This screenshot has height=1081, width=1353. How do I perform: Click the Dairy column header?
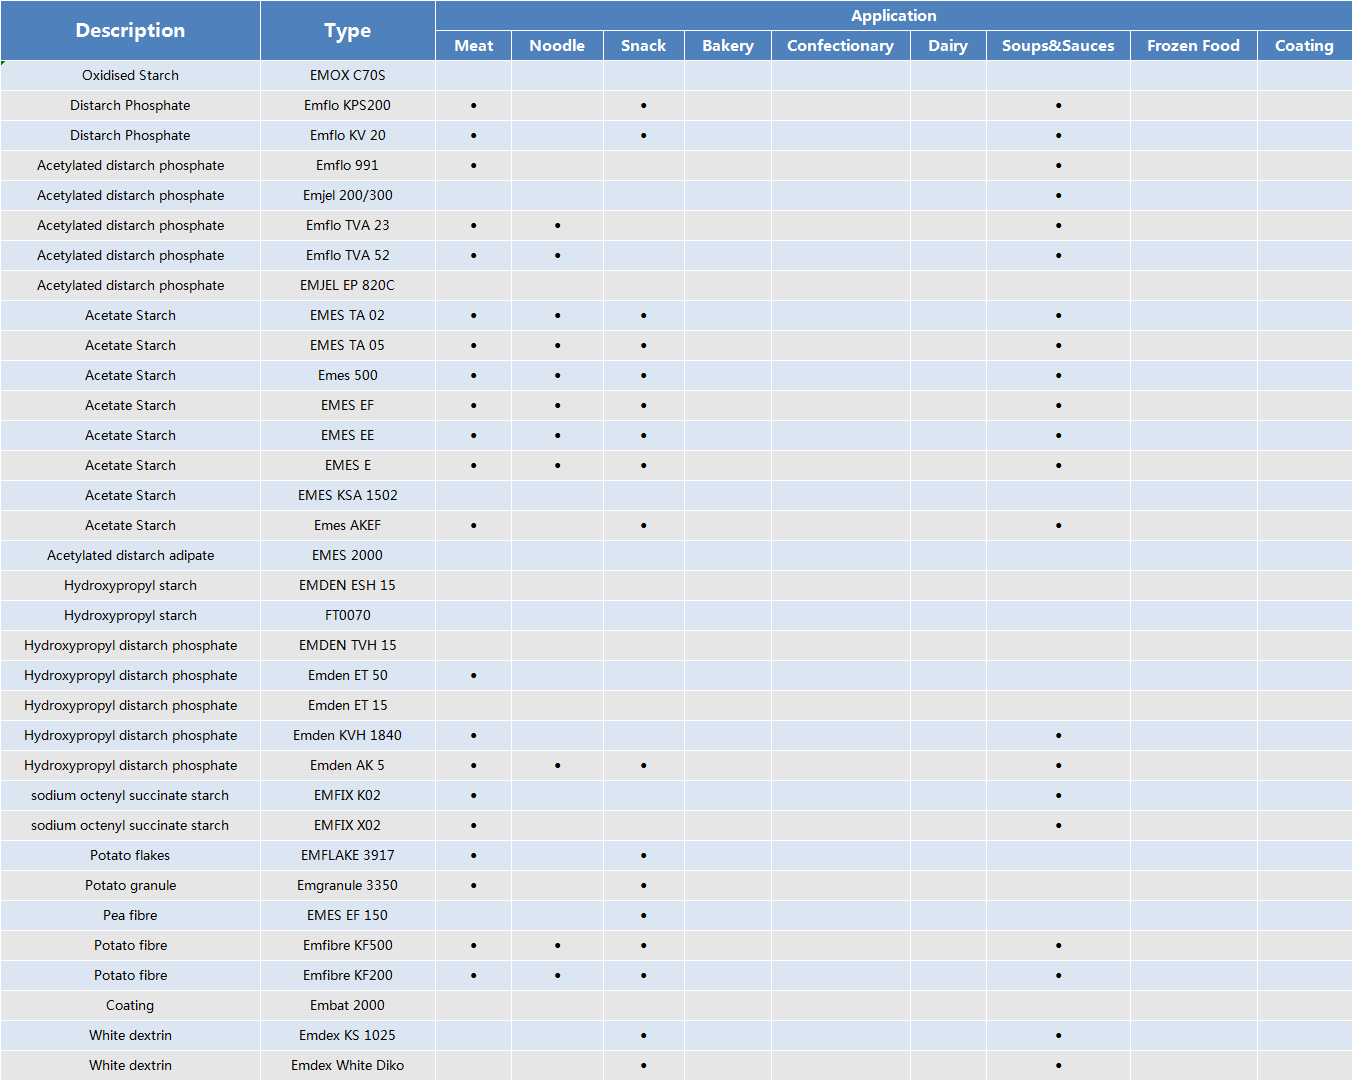947,45
